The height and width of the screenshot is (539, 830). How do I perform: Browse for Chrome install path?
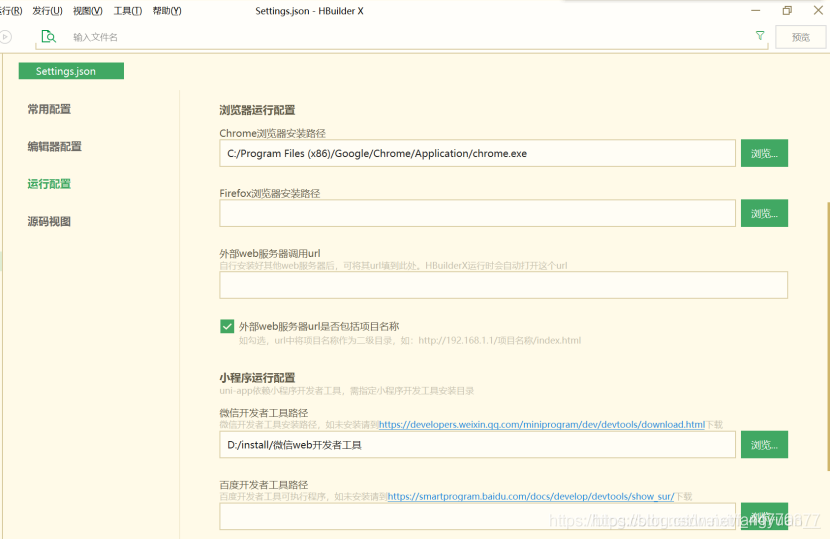(764, 153)
